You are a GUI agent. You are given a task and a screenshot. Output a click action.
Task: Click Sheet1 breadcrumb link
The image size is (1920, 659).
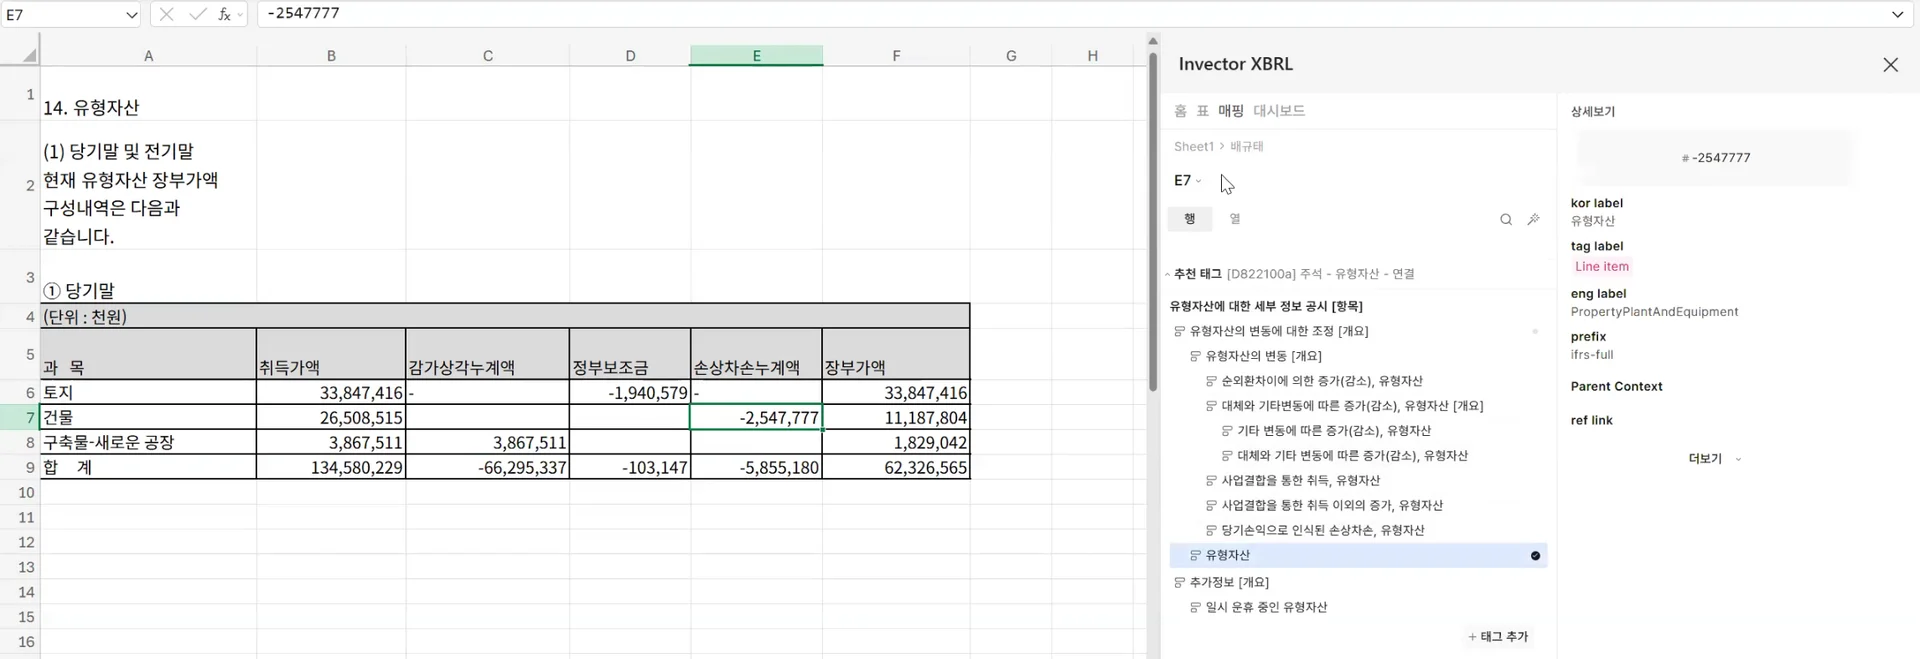click(x=1193, y=147)
